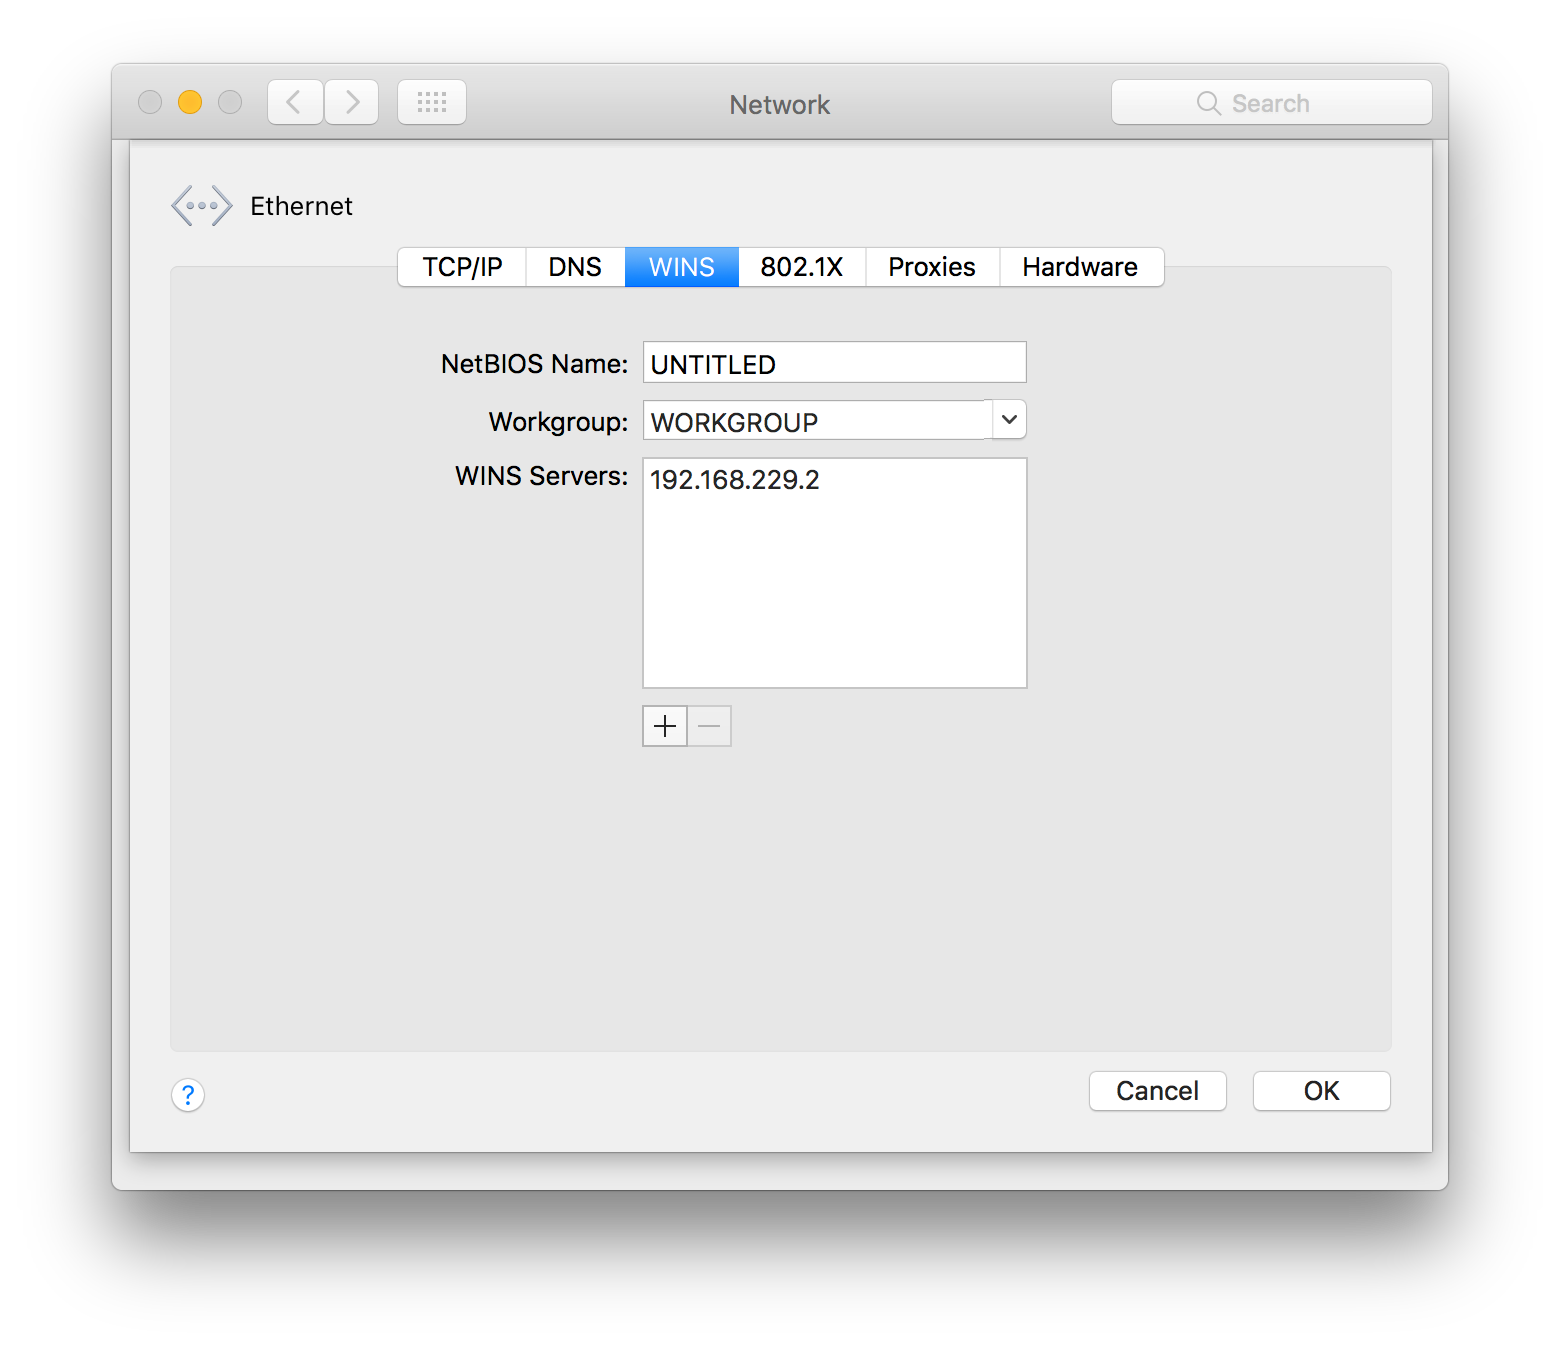Switch to the Hardware tab
Viewport: 1560px width, 1350px height.
tap(1081, 267)
